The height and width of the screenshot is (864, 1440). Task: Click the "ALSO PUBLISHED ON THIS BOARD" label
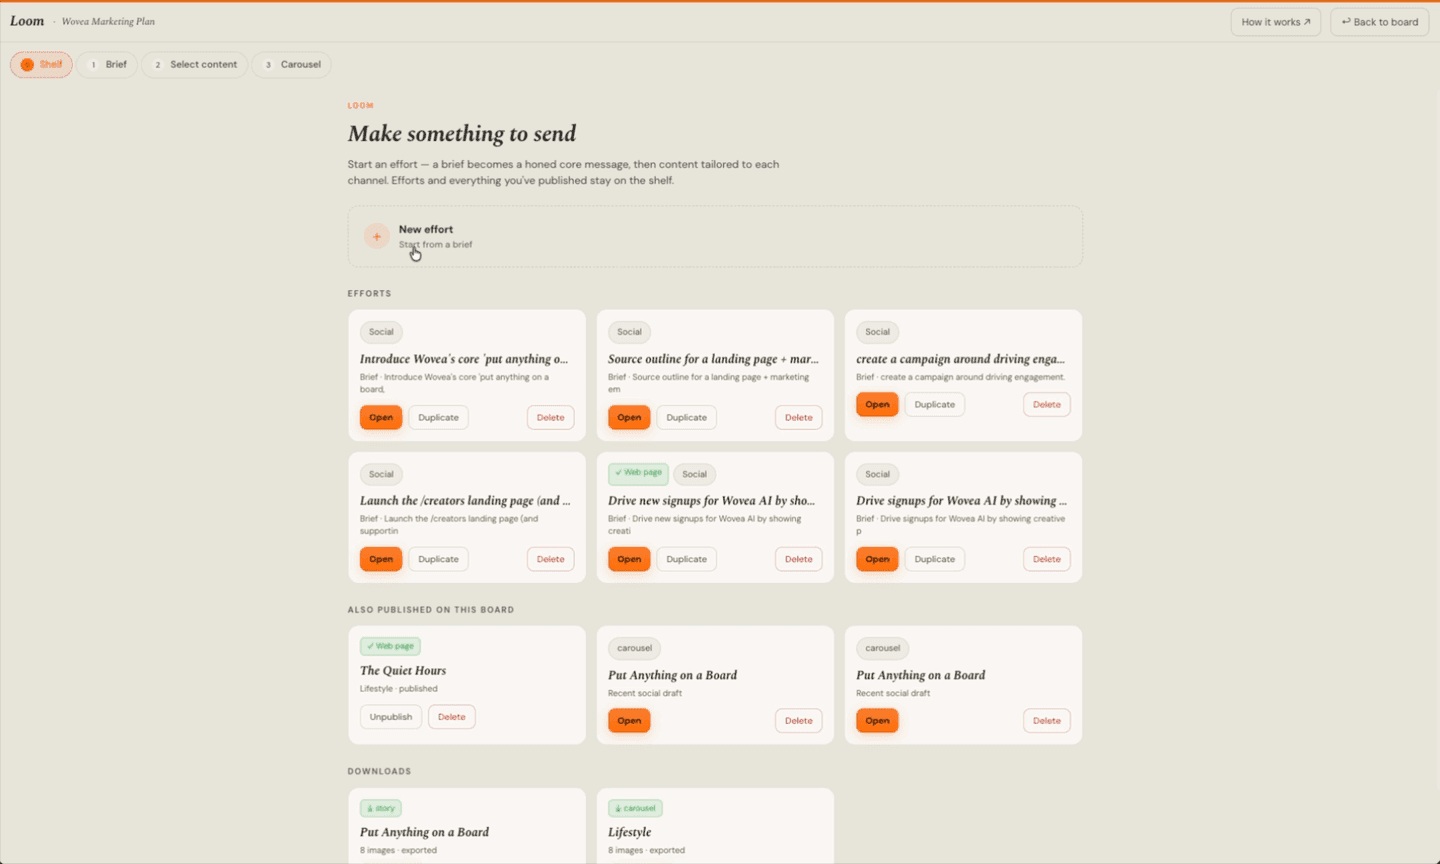click(431, 609)
